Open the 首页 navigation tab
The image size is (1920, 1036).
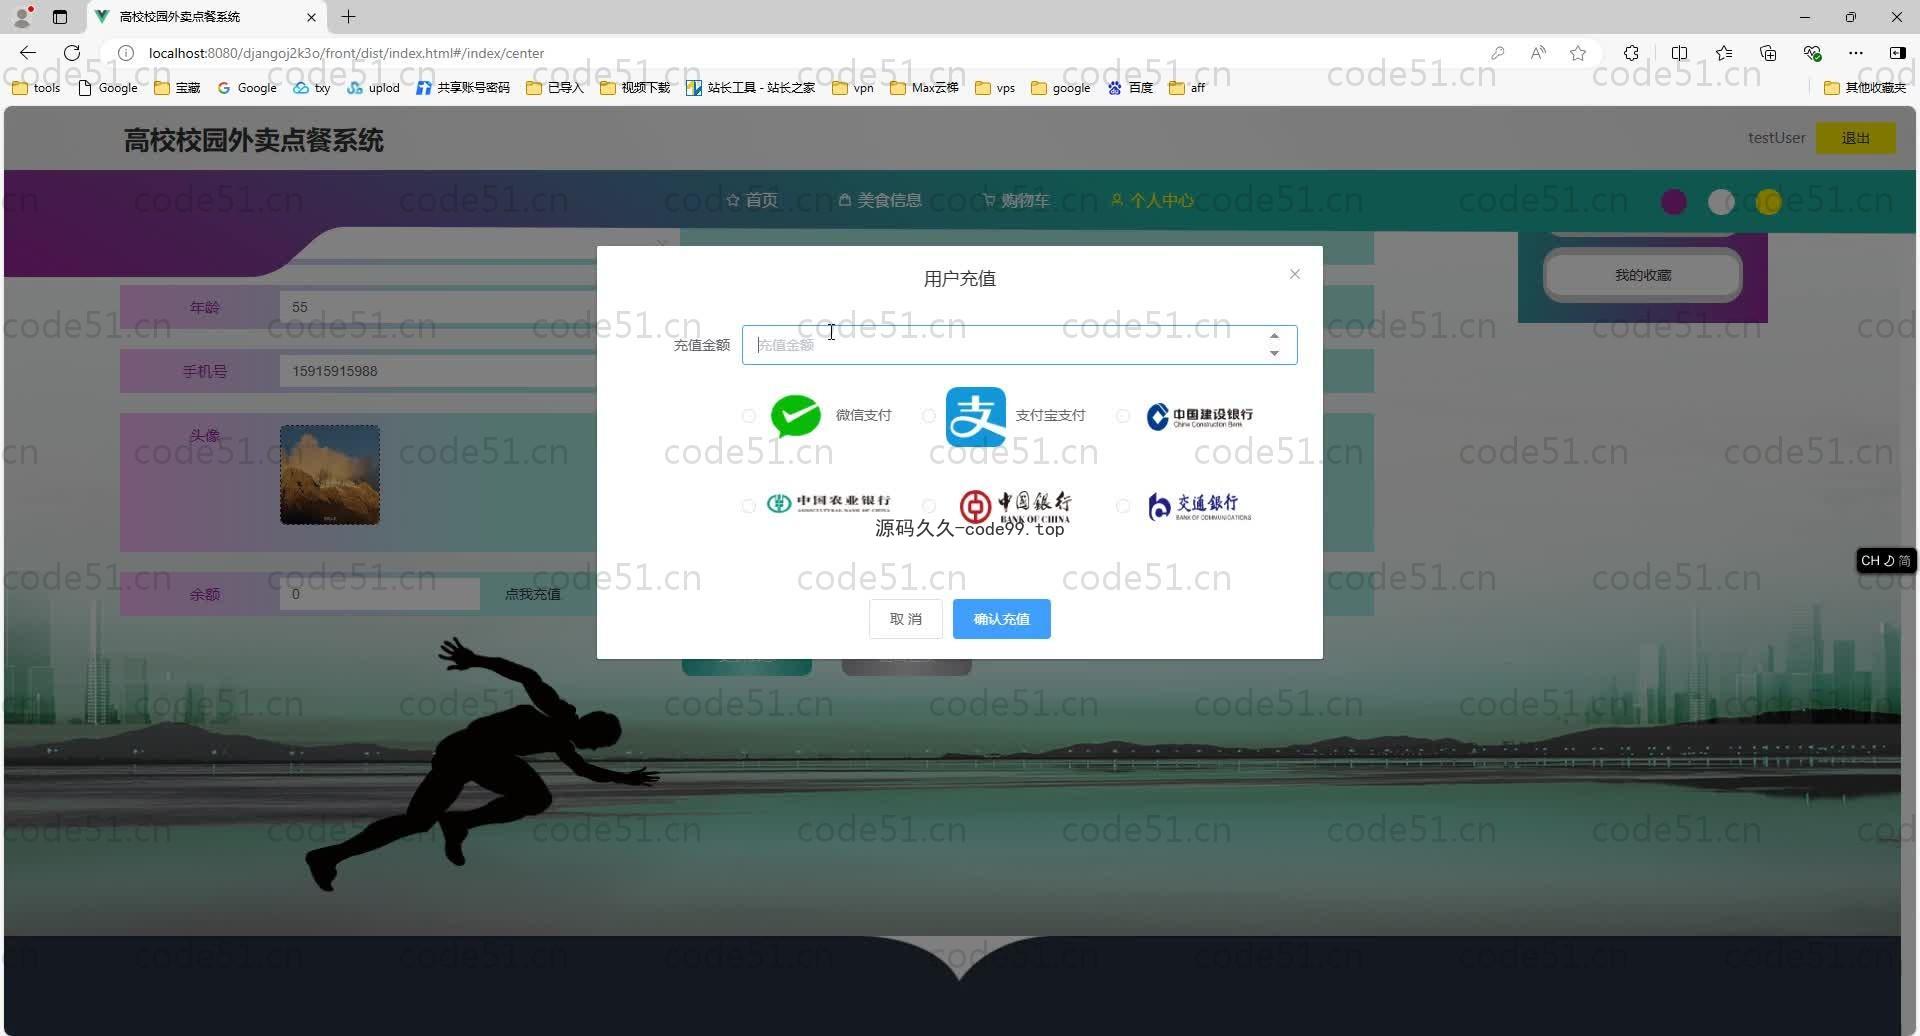752,200
